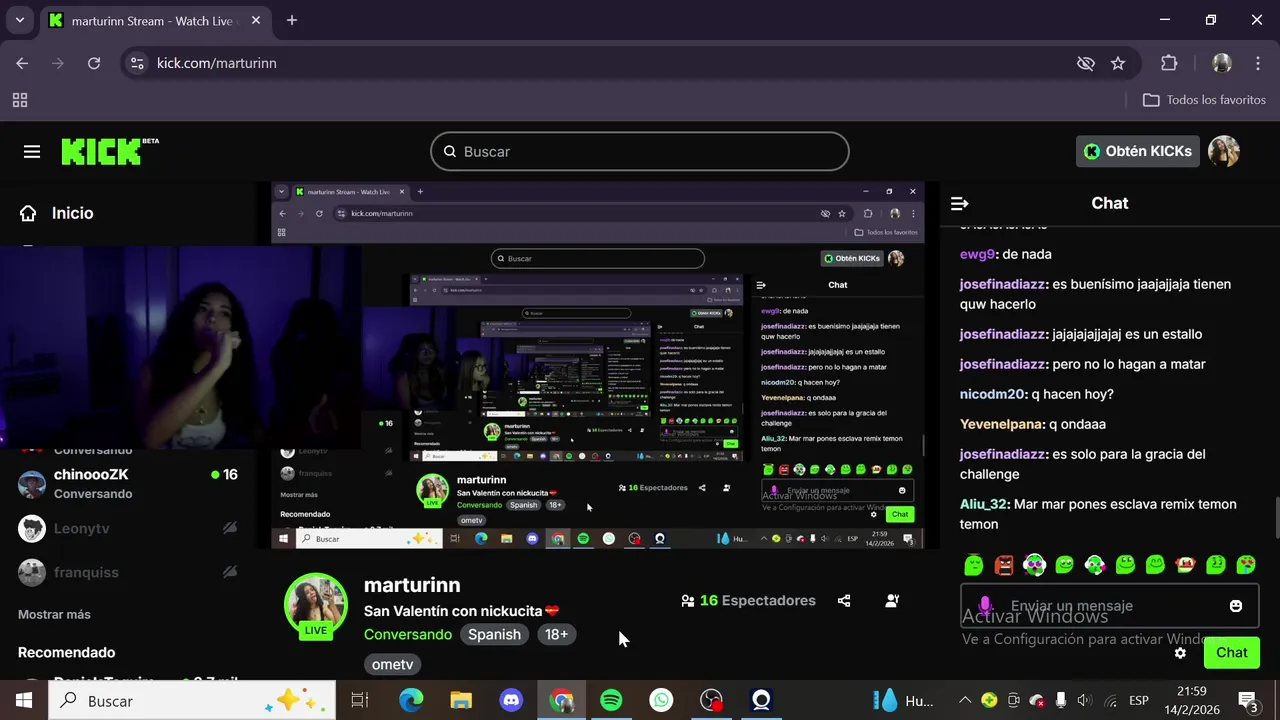Open the Leonytv channel in the sidebar
Viewport: 1280px width, 720px height.
point(128,528)
